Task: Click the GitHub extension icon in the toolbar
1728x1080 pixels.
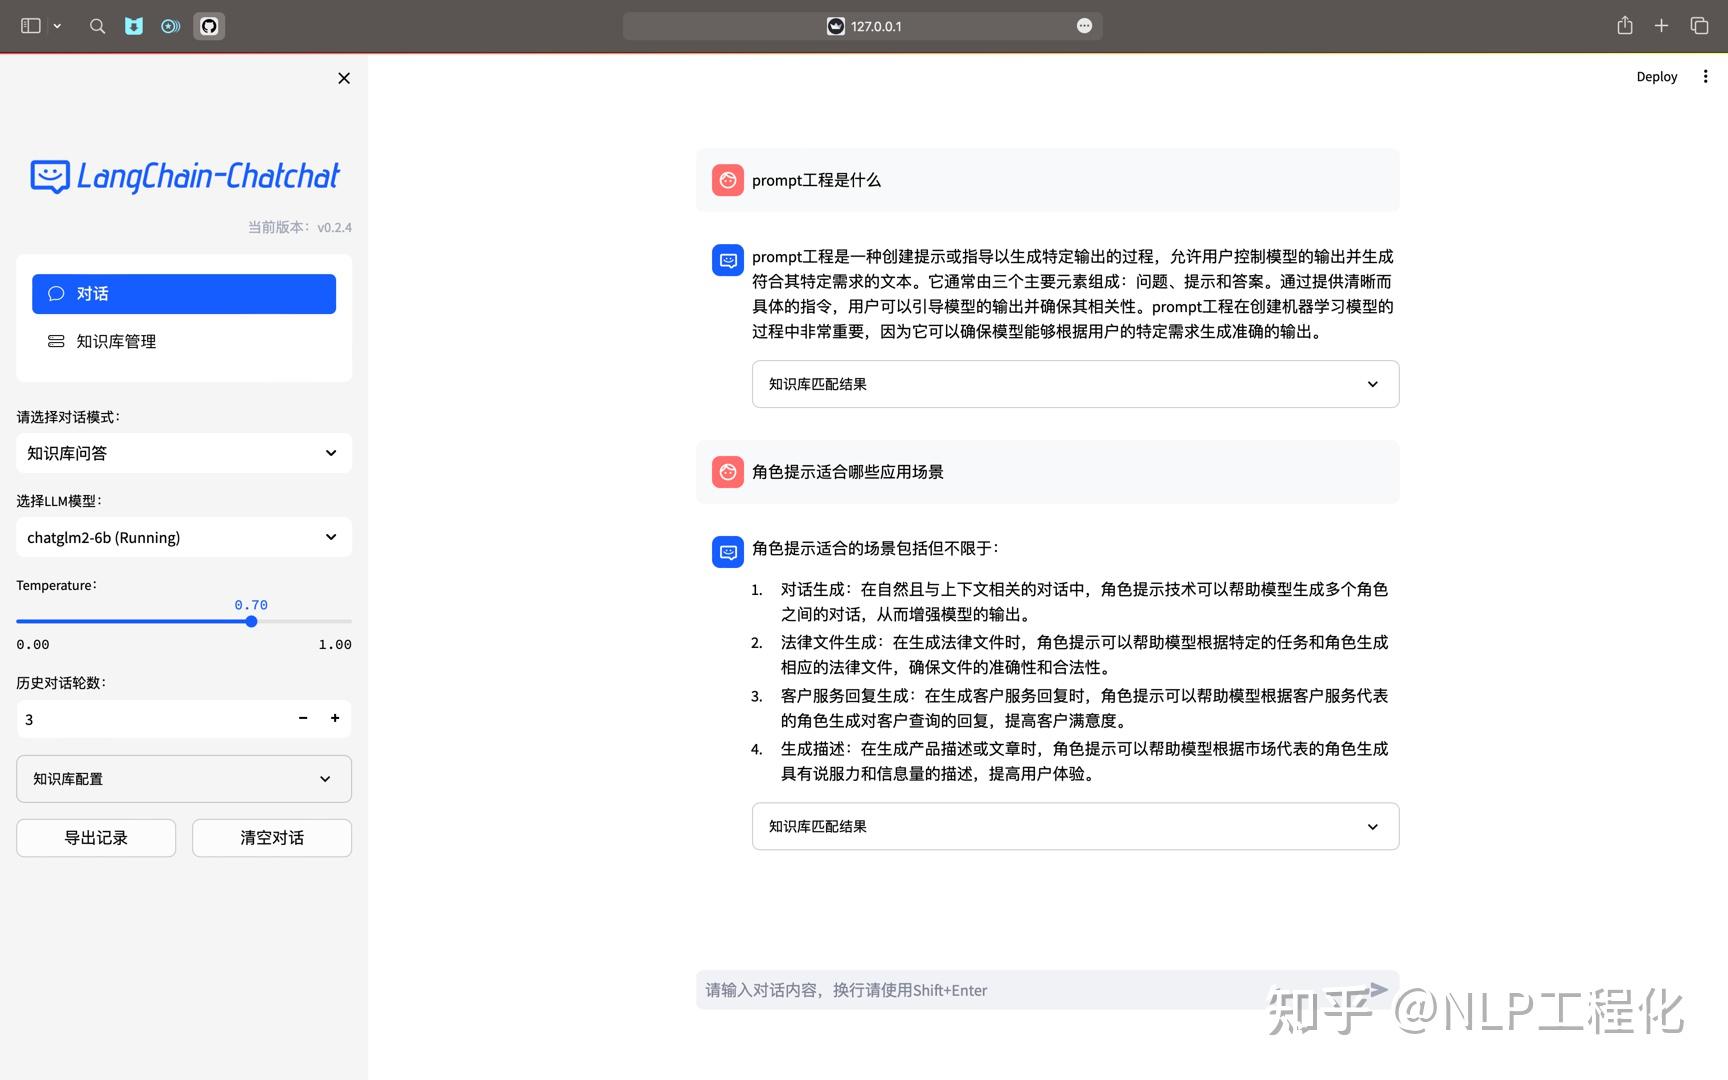Action: coord(208,26)
